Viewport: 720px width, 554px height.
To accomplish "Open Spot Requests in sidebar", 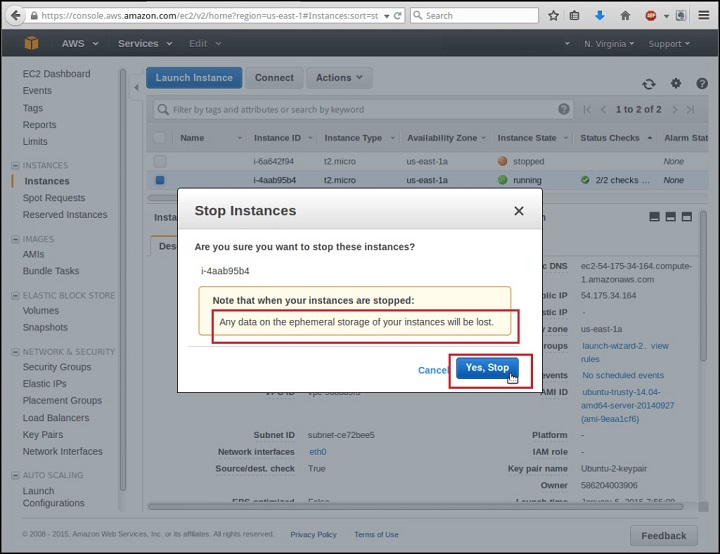I will pos(54,198).
